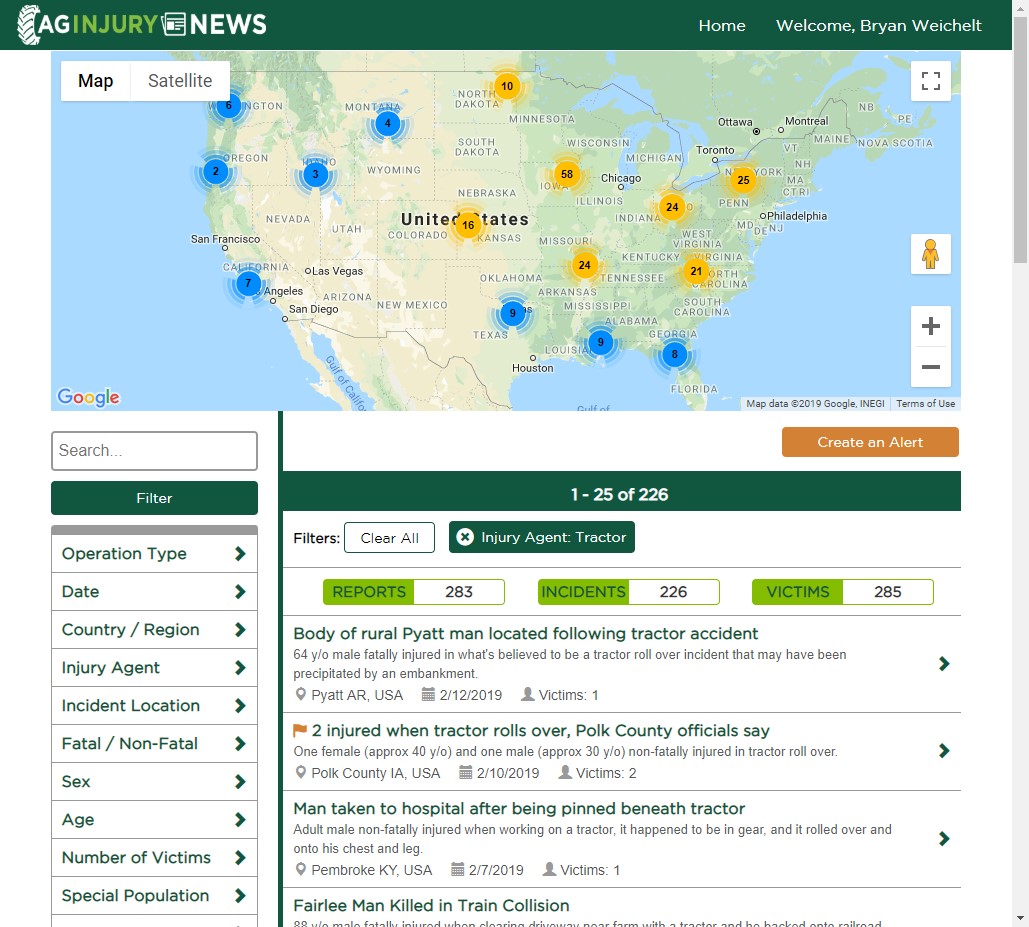Open the cluster marker showing 25
This screenshot has height=927, width=1029.
click(744, 180)
